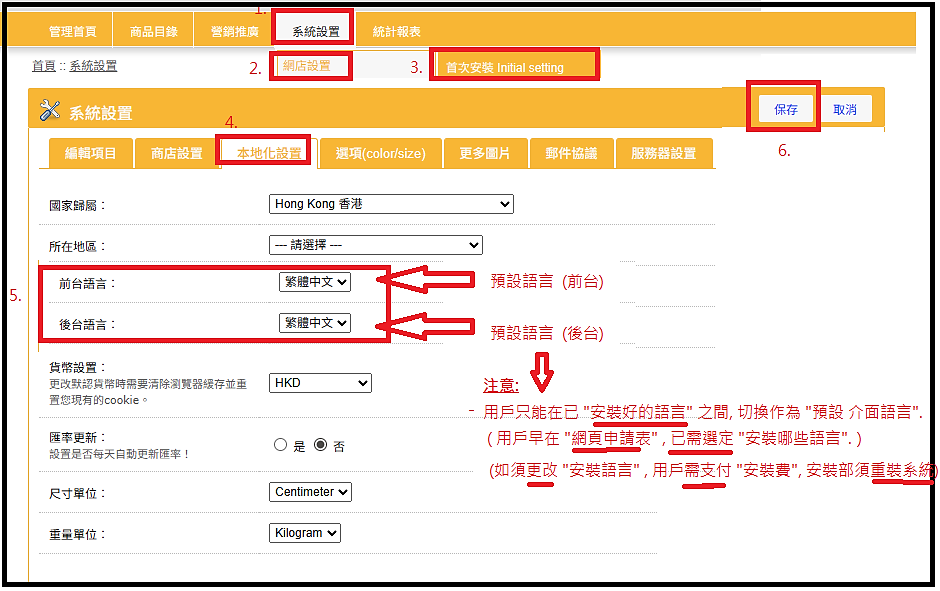Open the Centimeter size unit dropdown
This screenshot has width=940, height=591.
310,492
